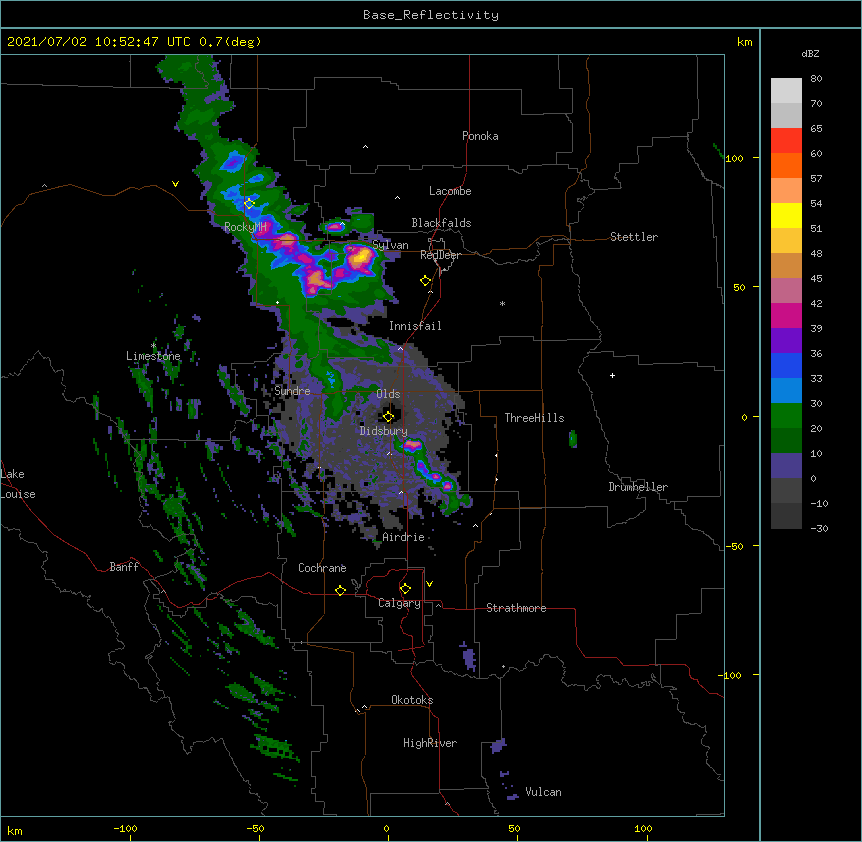Pick the orange 57-60 dBZ legend swatch

coord(786,165)
